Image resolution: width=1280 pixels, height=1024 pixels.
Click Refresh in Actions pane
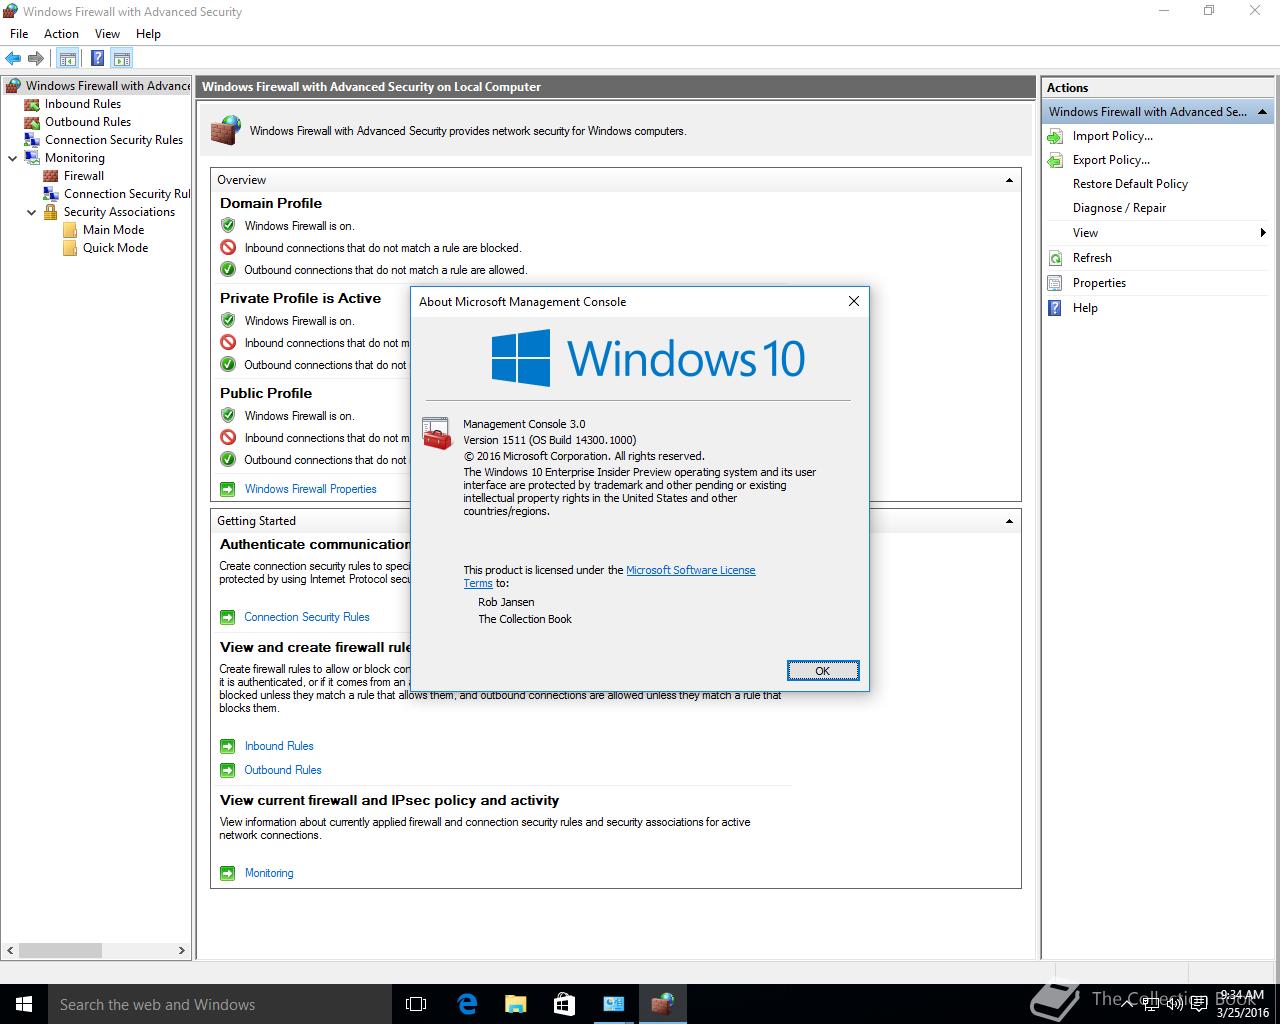pos(1092,258)
